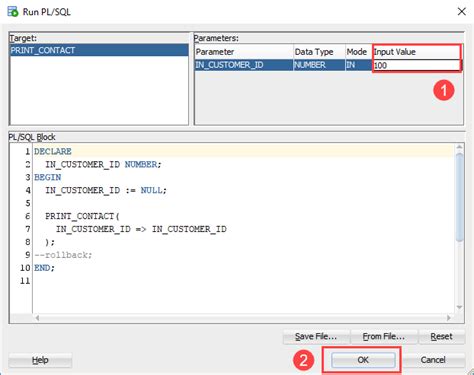Close the Run PL/SQL dialog
Image resolution: width=474 pixels, height=375 pixels.
click(462, 12)
